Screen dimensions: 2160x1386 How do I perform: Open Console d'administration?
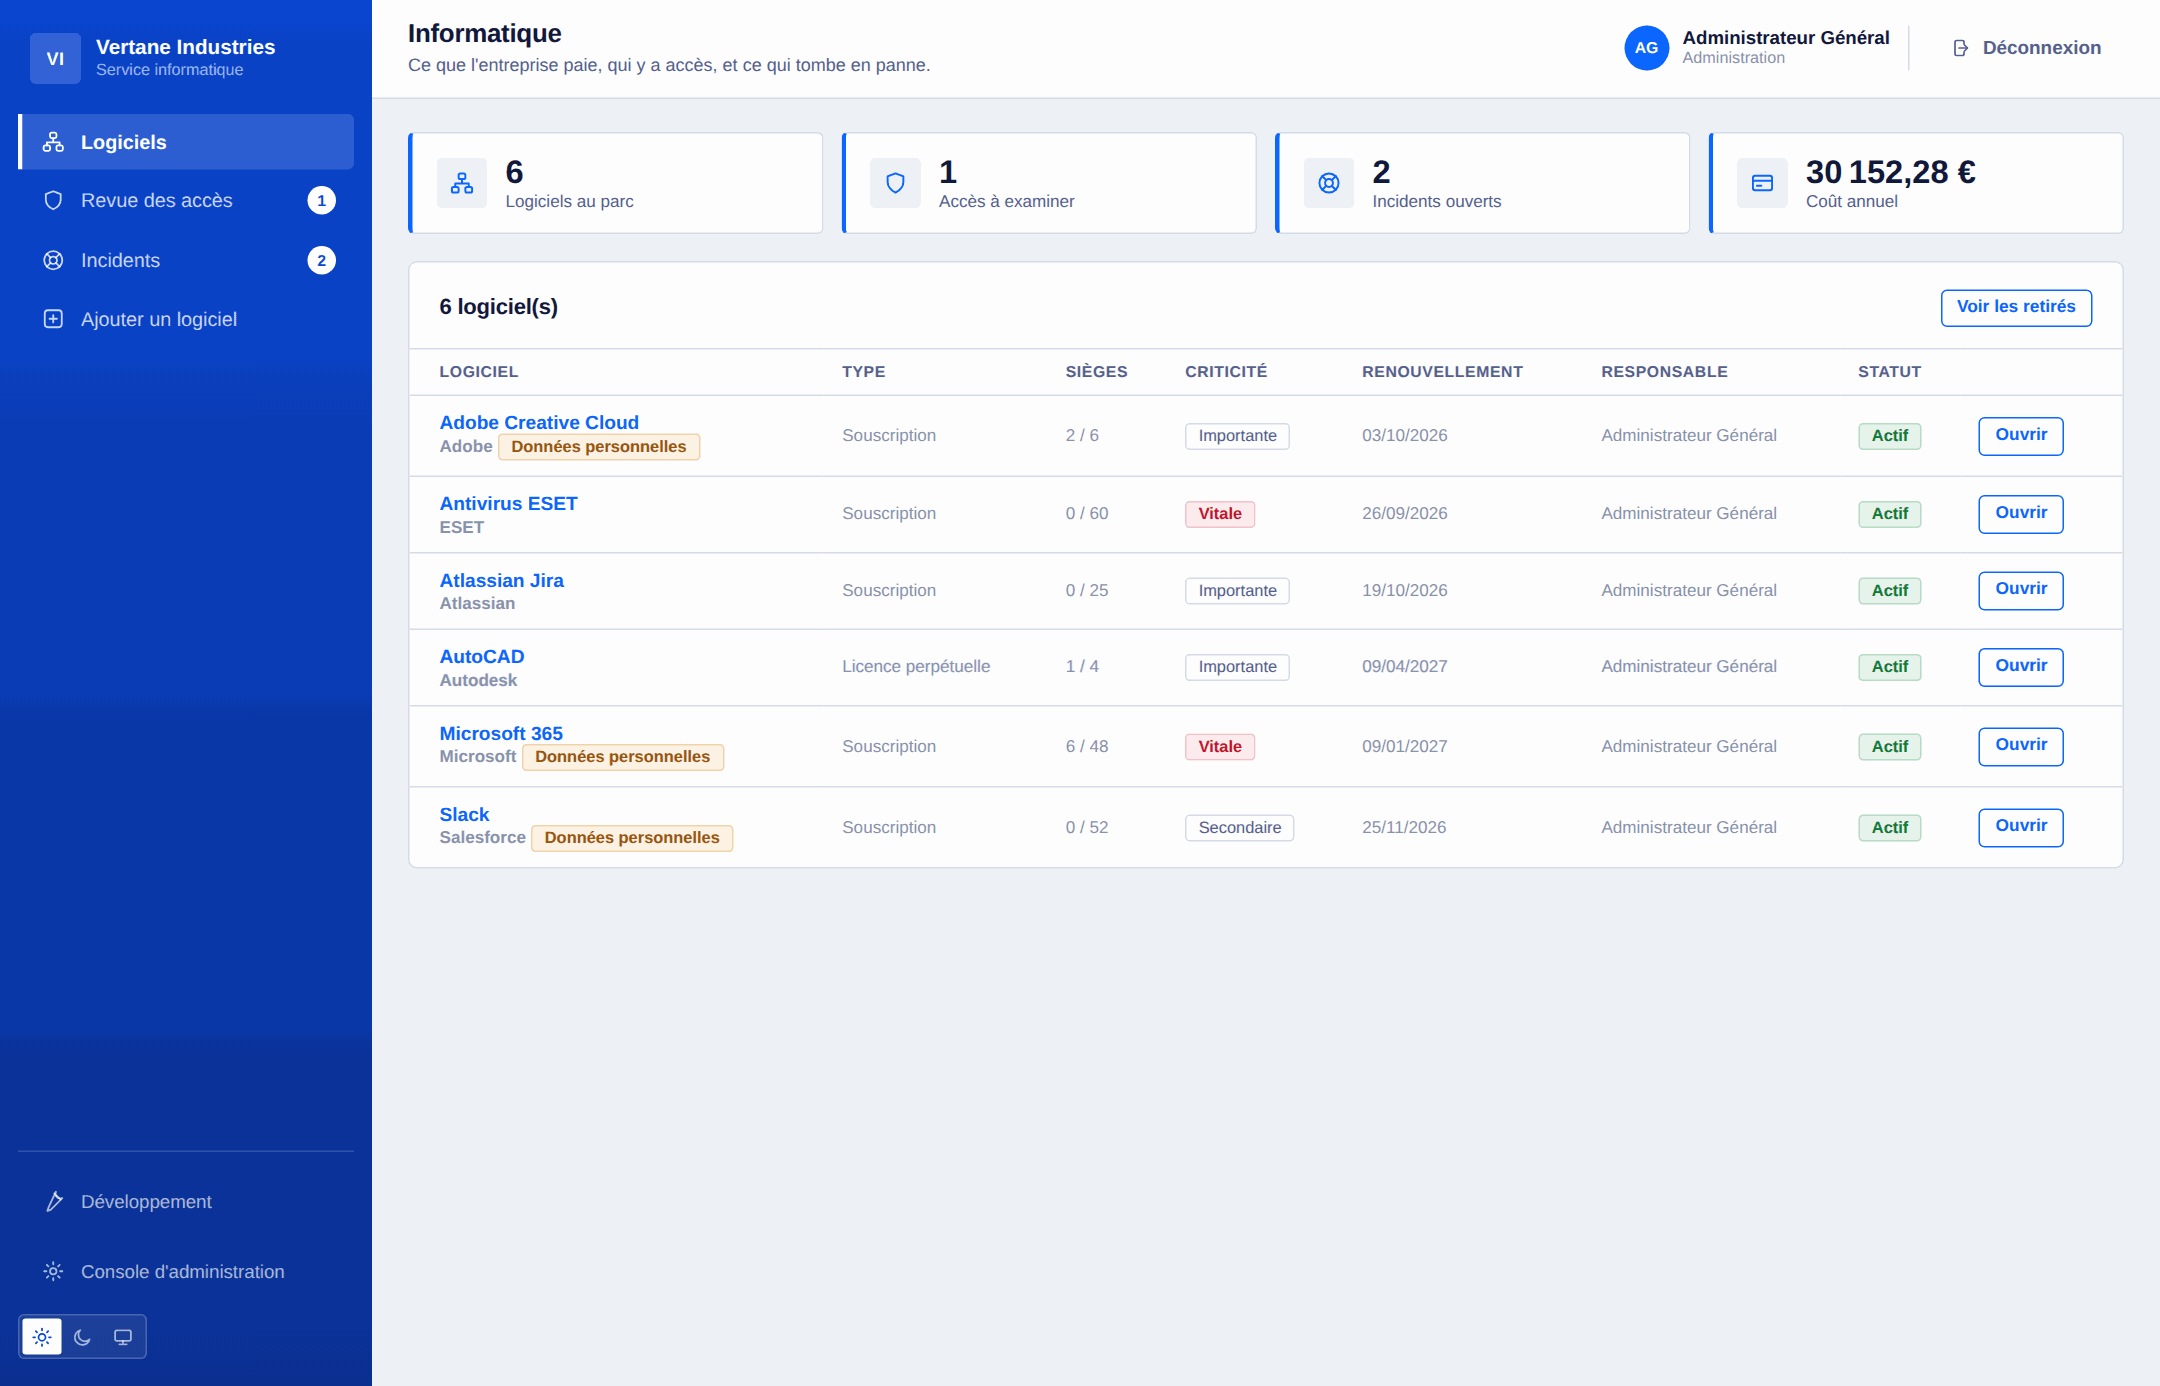click(186, 1271)
